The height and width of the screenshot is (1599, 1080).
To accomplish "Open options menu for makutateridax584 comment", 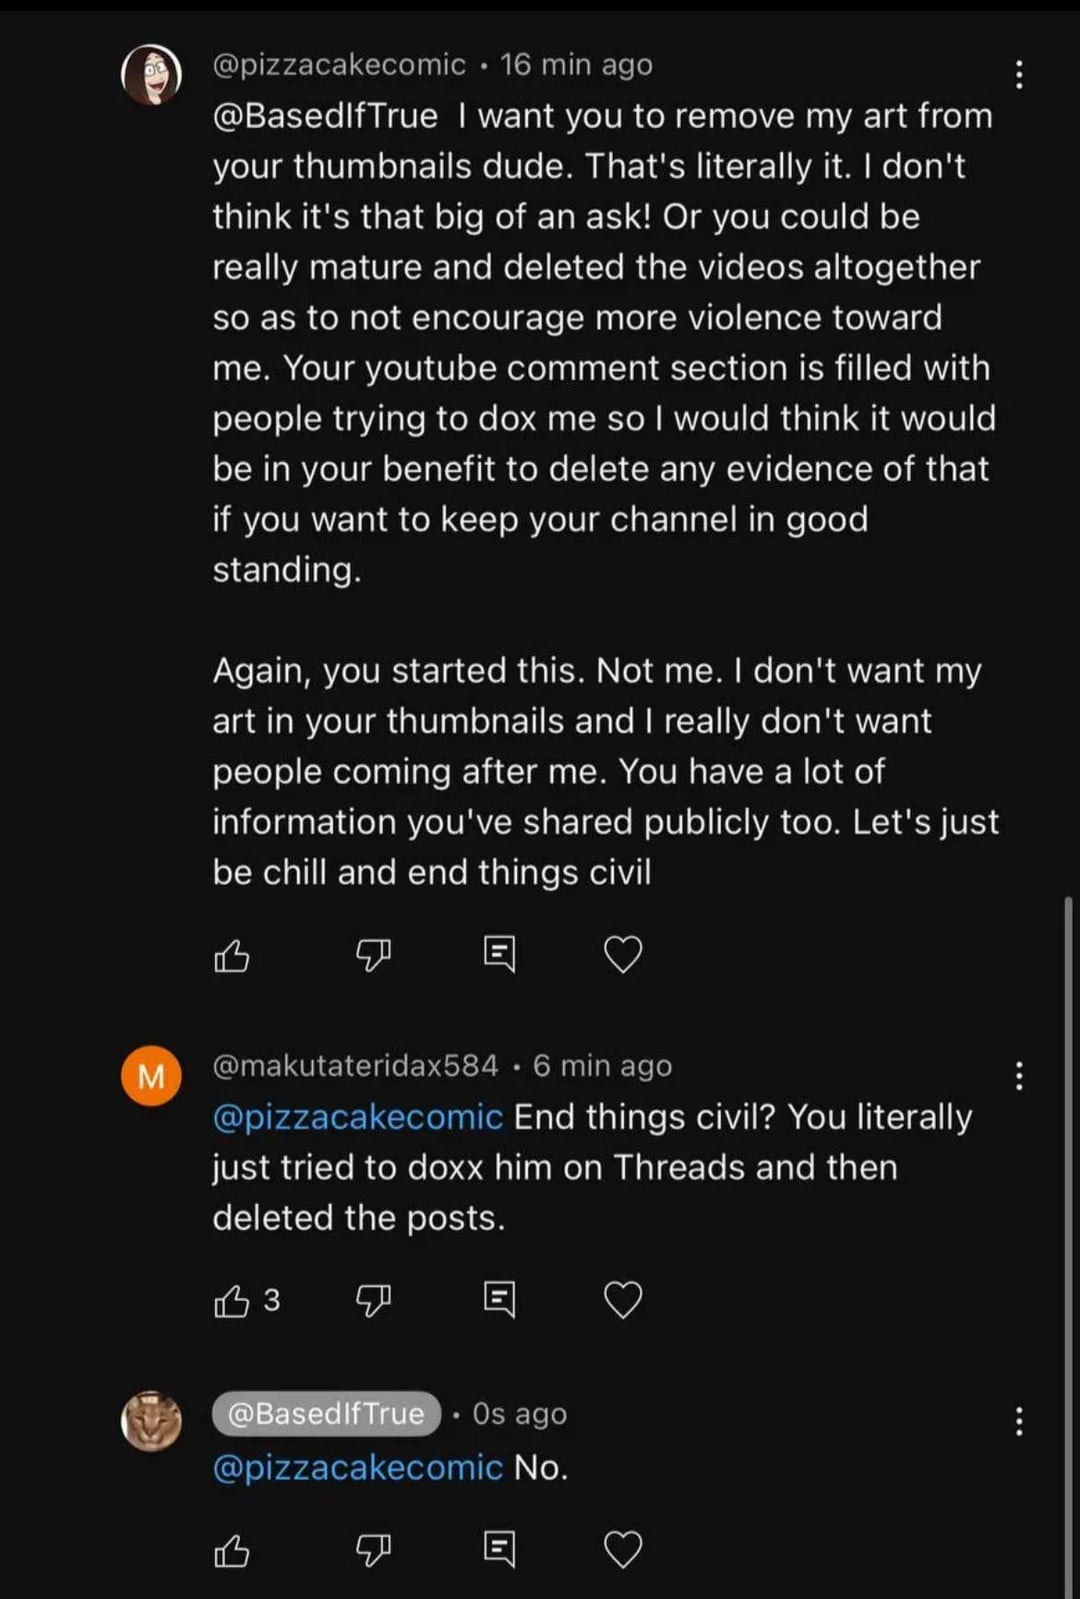I will click(1018, 1076).
